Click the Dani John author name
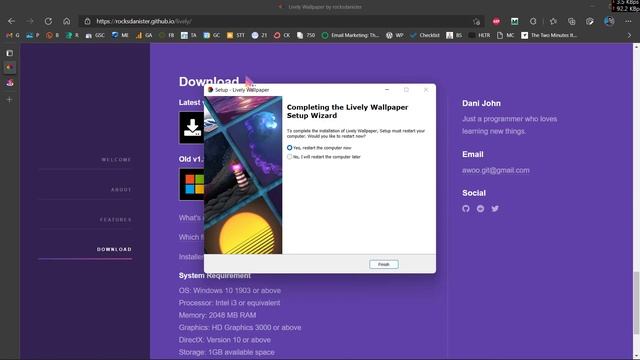 click(x=481, y=103)
